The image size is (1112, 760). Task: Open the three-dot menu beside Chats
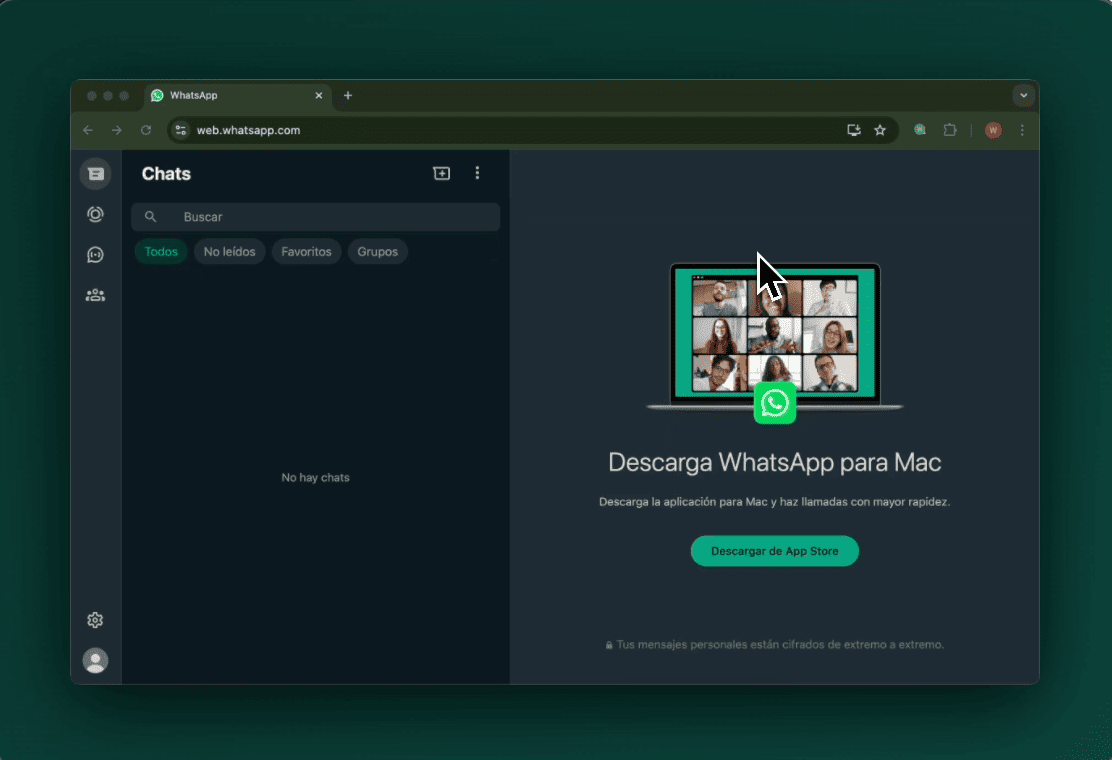point(477,173)
